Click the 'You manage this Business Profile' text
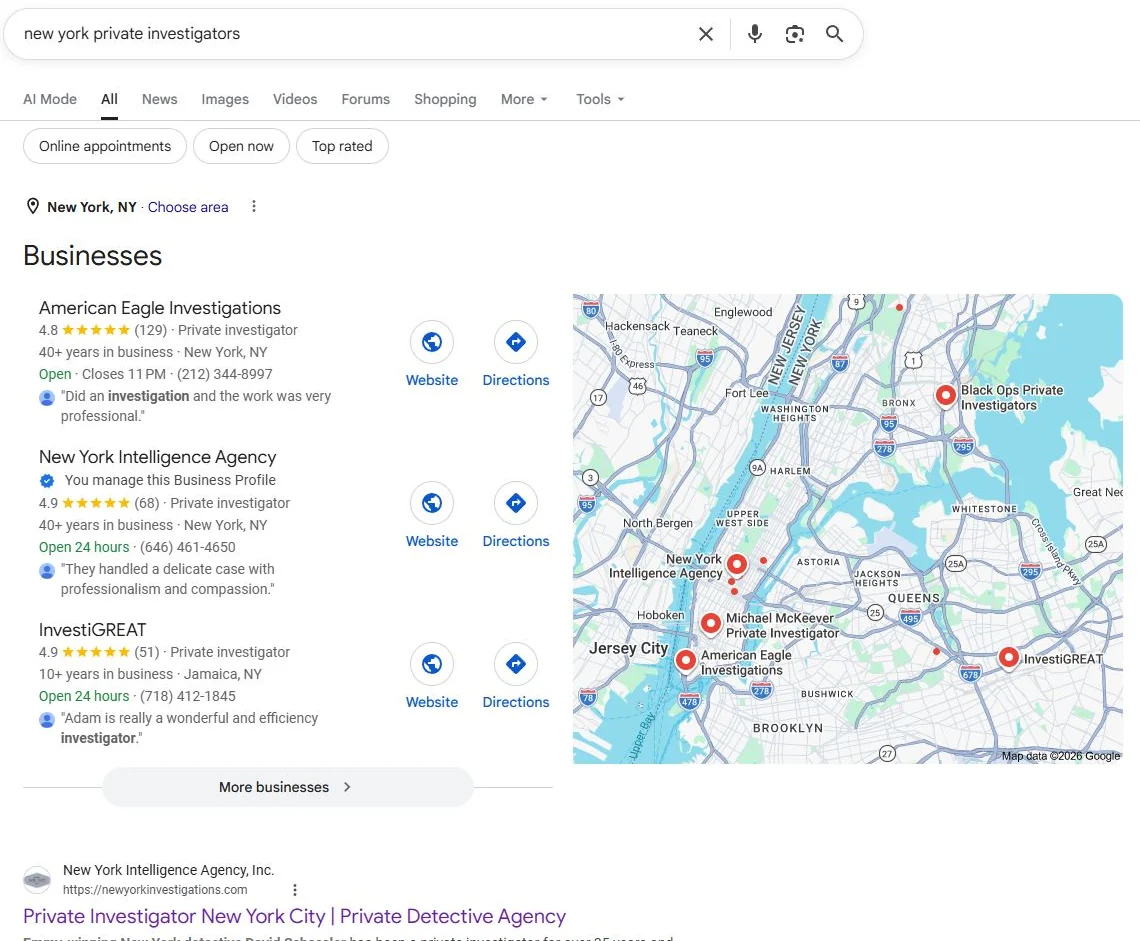Image resolution: width=1140 pixels, height=941 pixels. [170, 480]
